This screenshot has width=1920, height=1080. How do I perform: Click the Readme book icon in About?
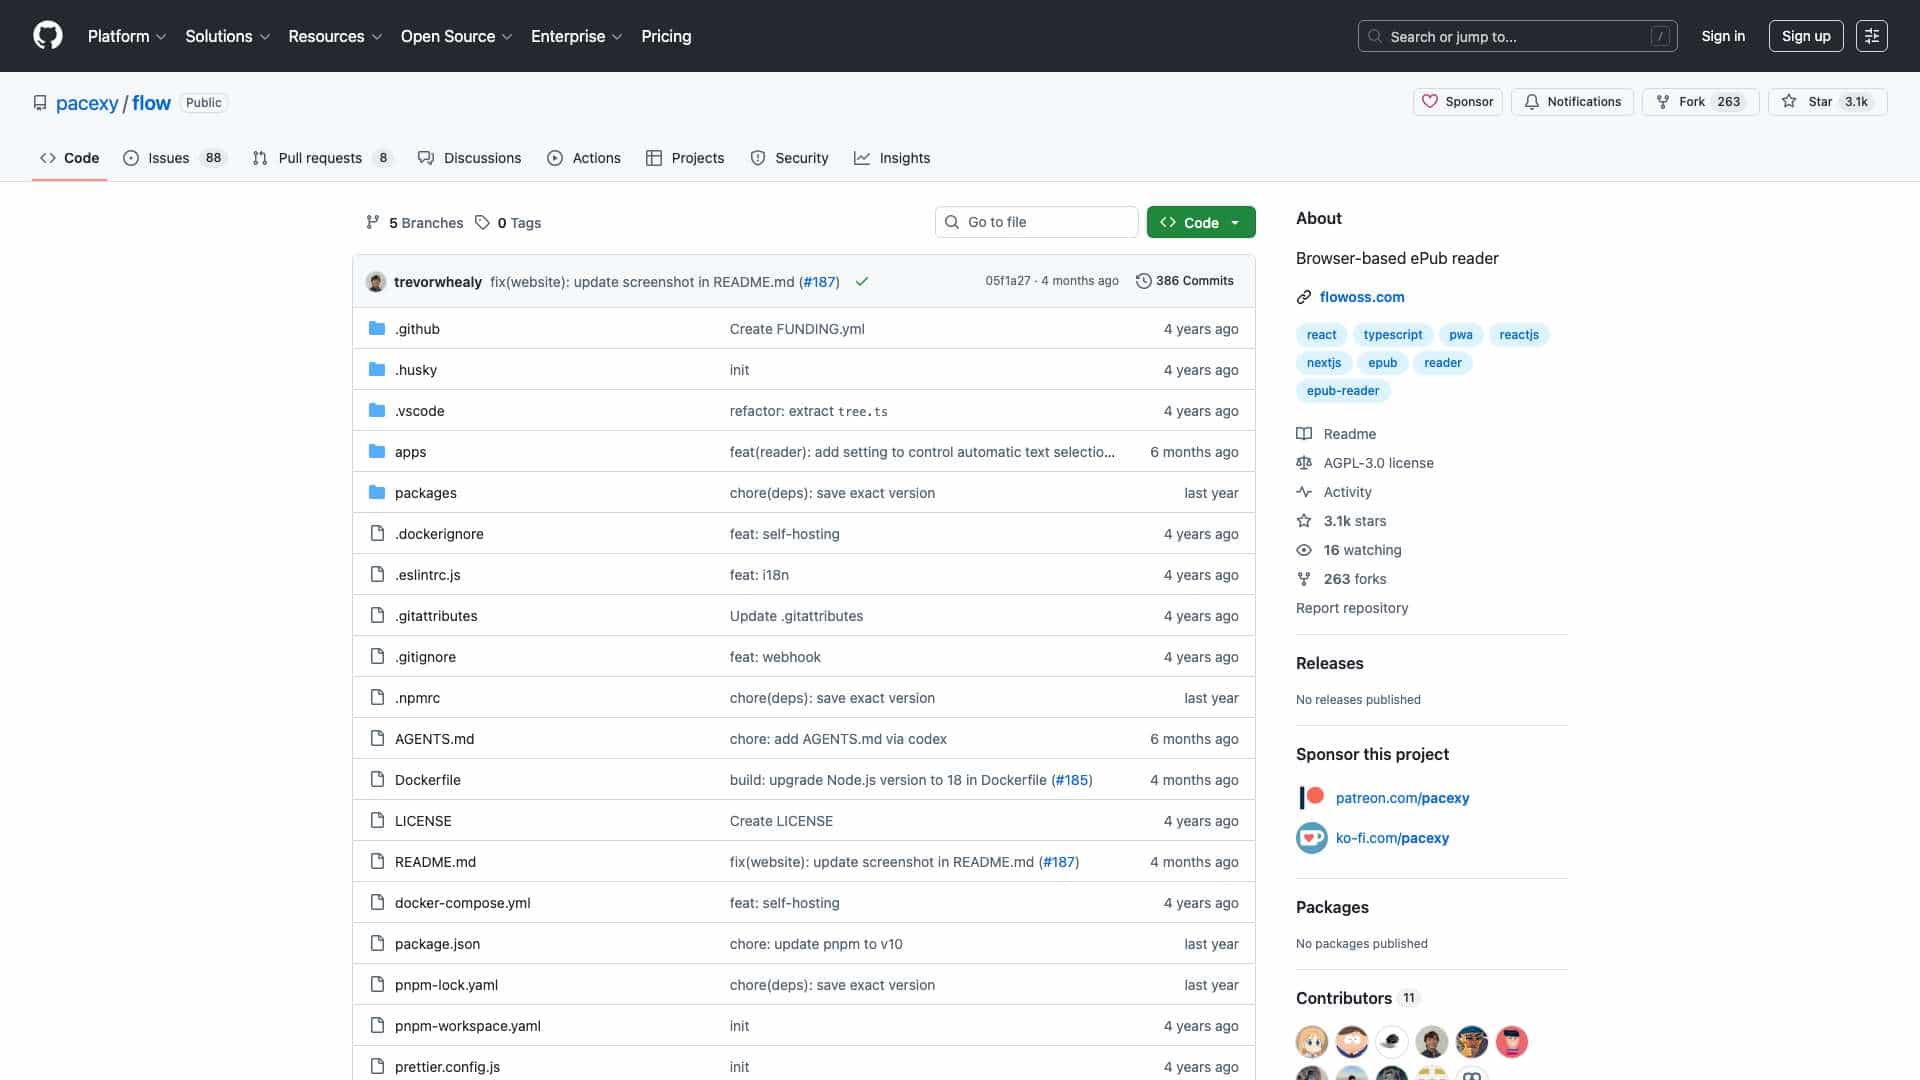point(1304,434)
